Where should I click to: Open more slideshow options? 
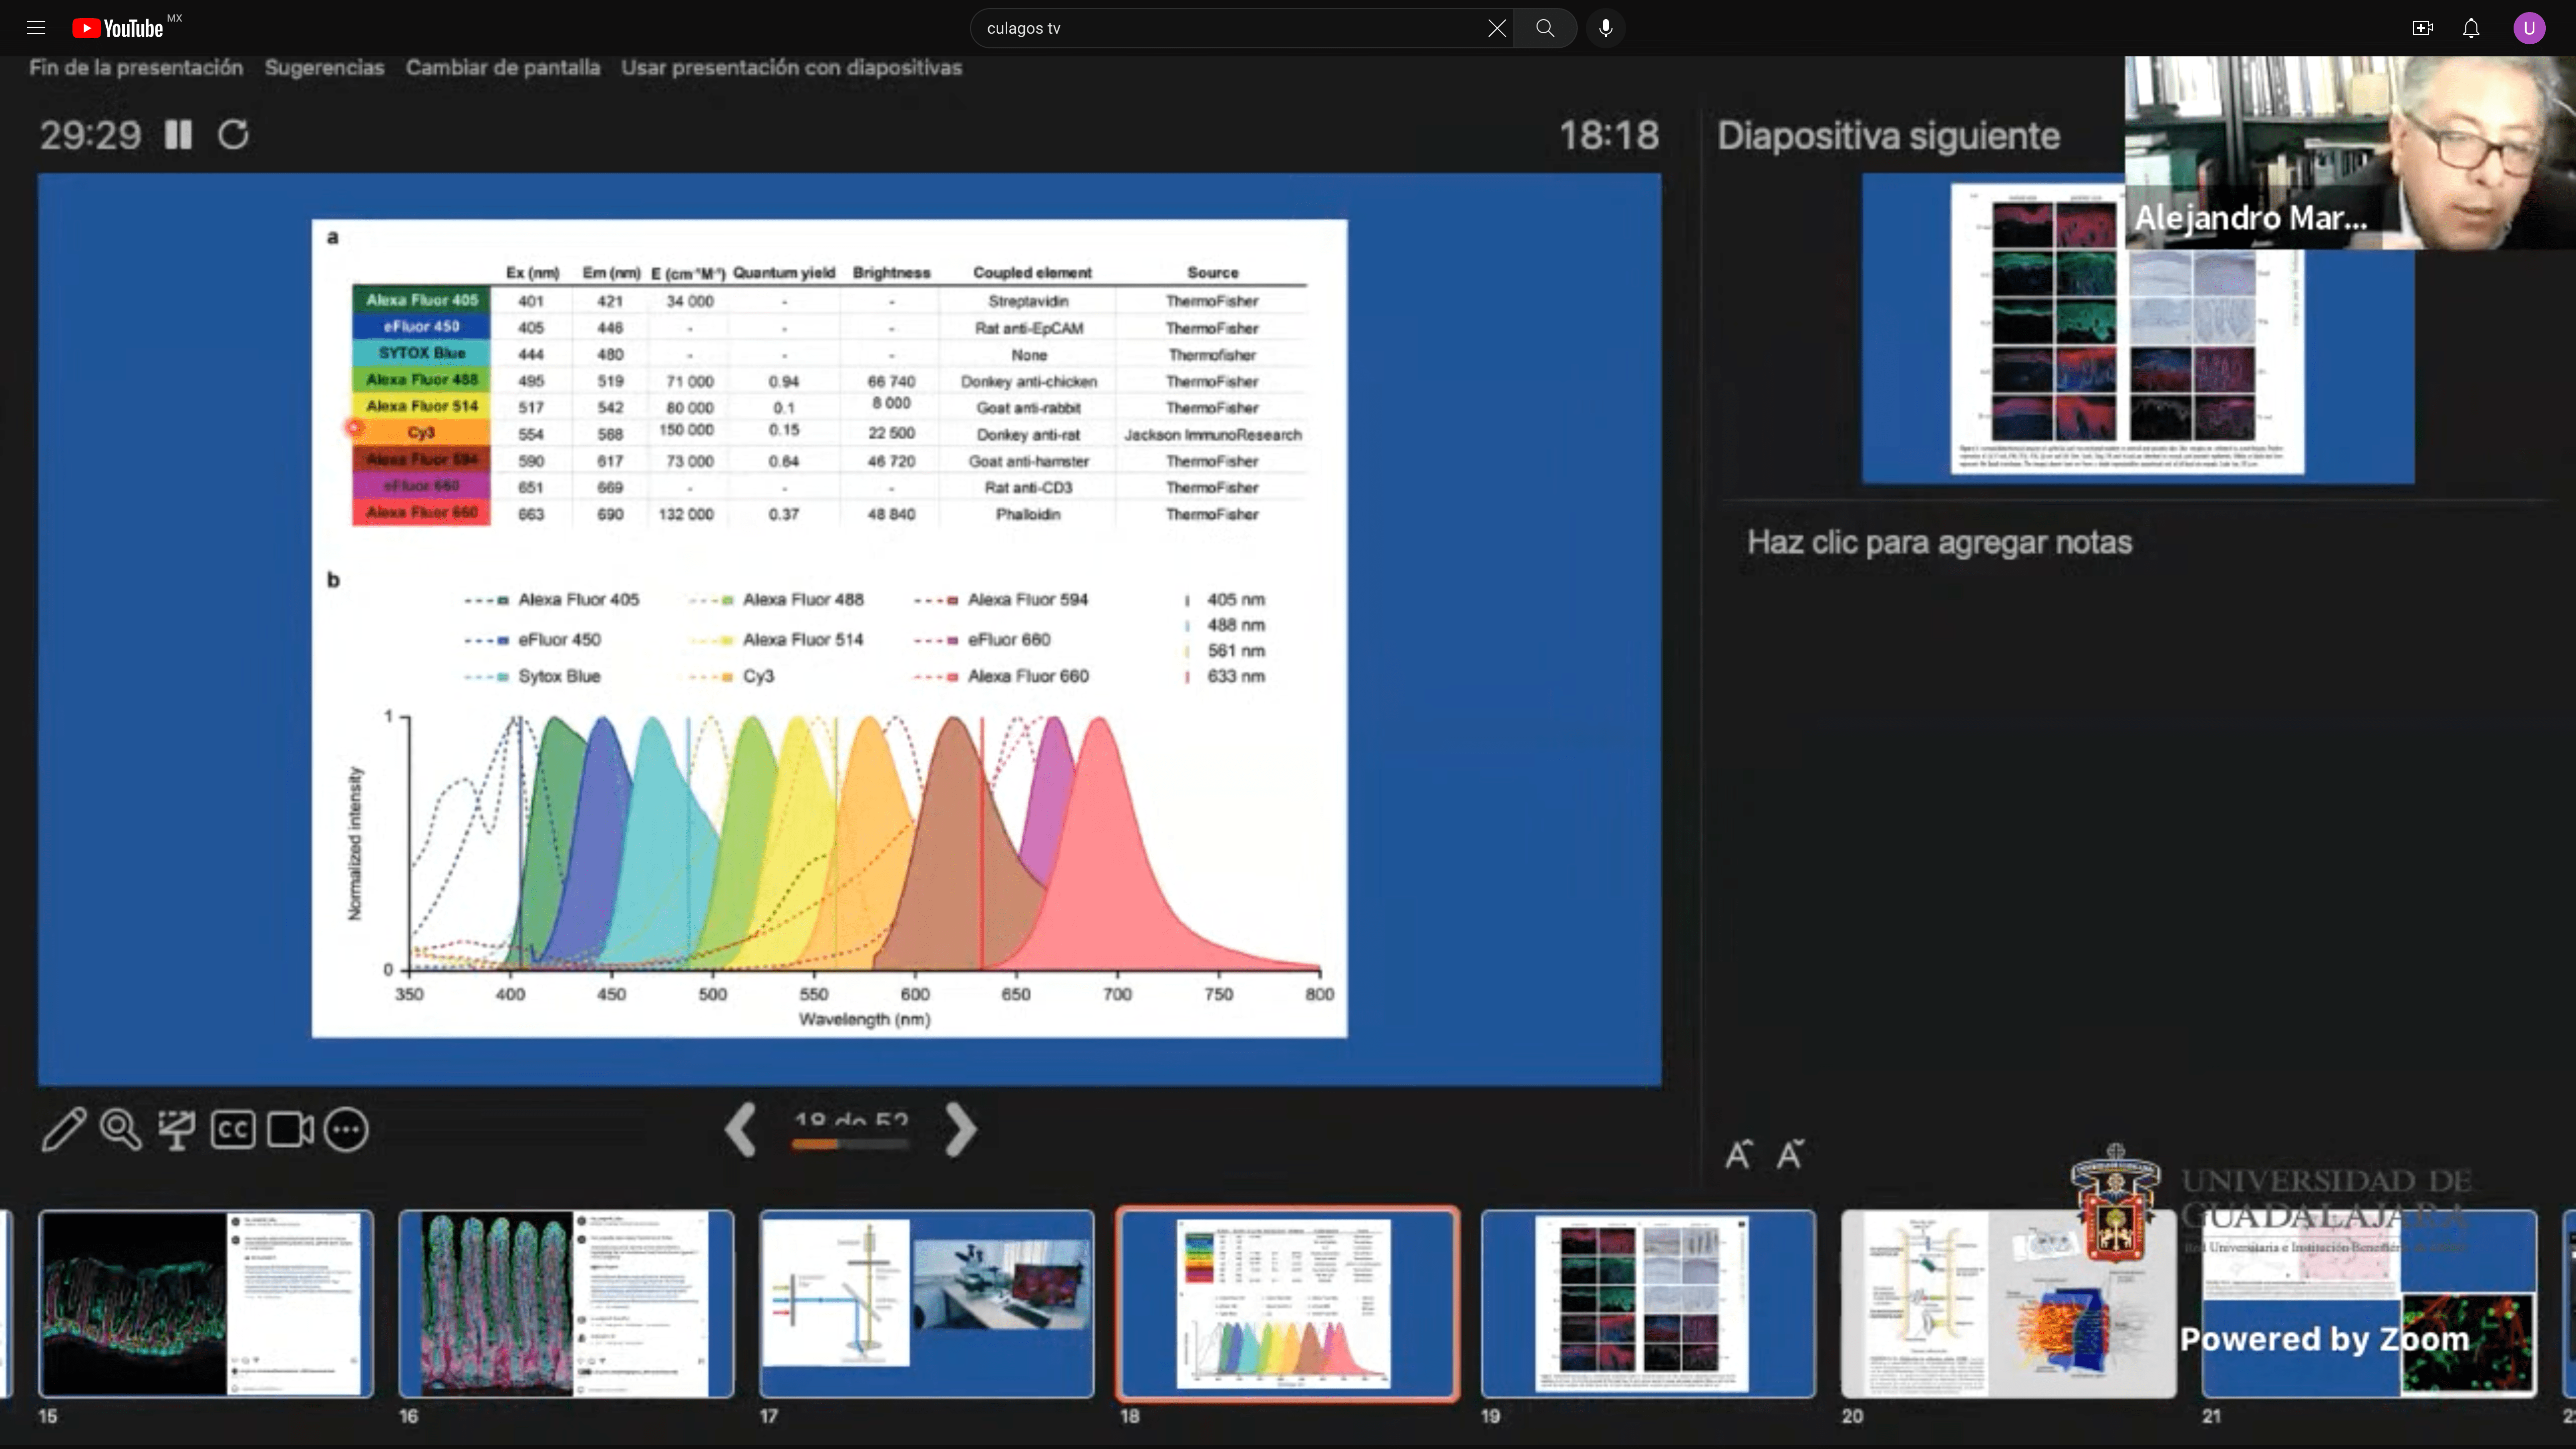coord(346,1130)
